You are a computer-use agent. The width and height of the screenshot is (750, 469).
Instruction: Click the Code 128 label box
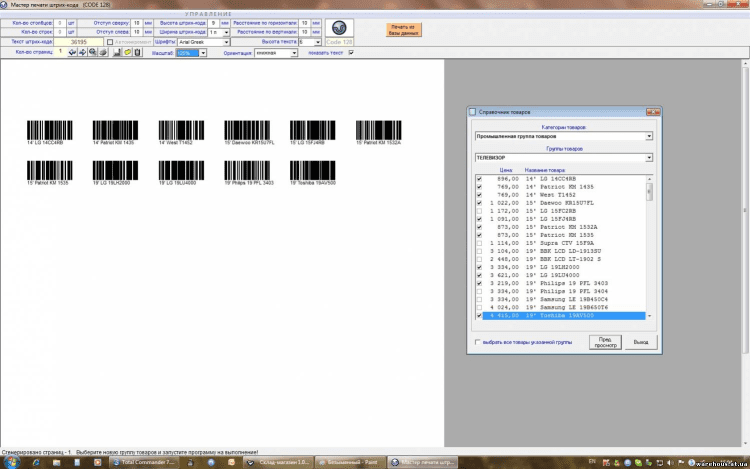(339, 42)
